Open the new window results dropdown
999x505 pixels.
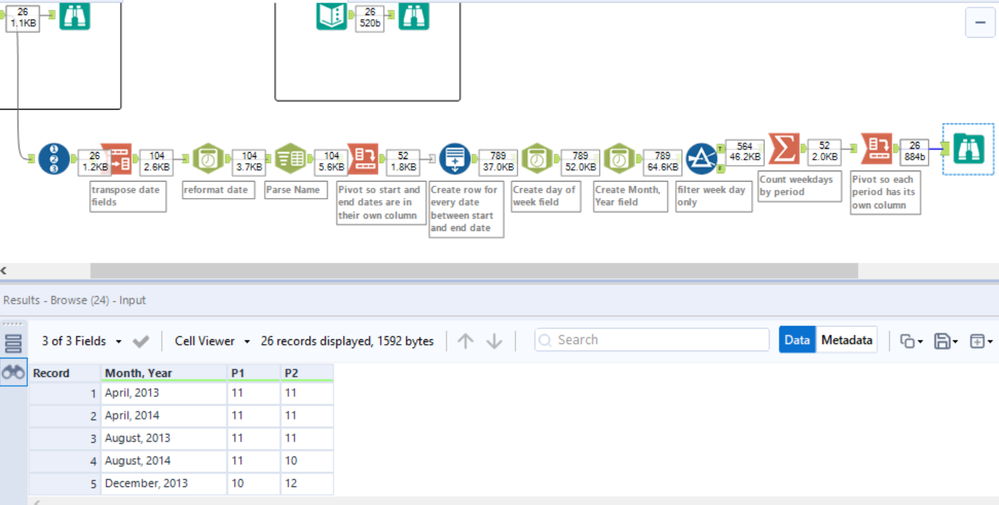981,341
